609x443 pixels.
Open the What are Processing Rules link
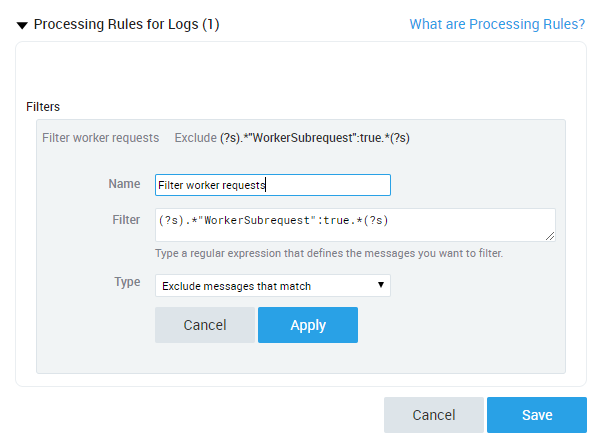tap(497, 24)
